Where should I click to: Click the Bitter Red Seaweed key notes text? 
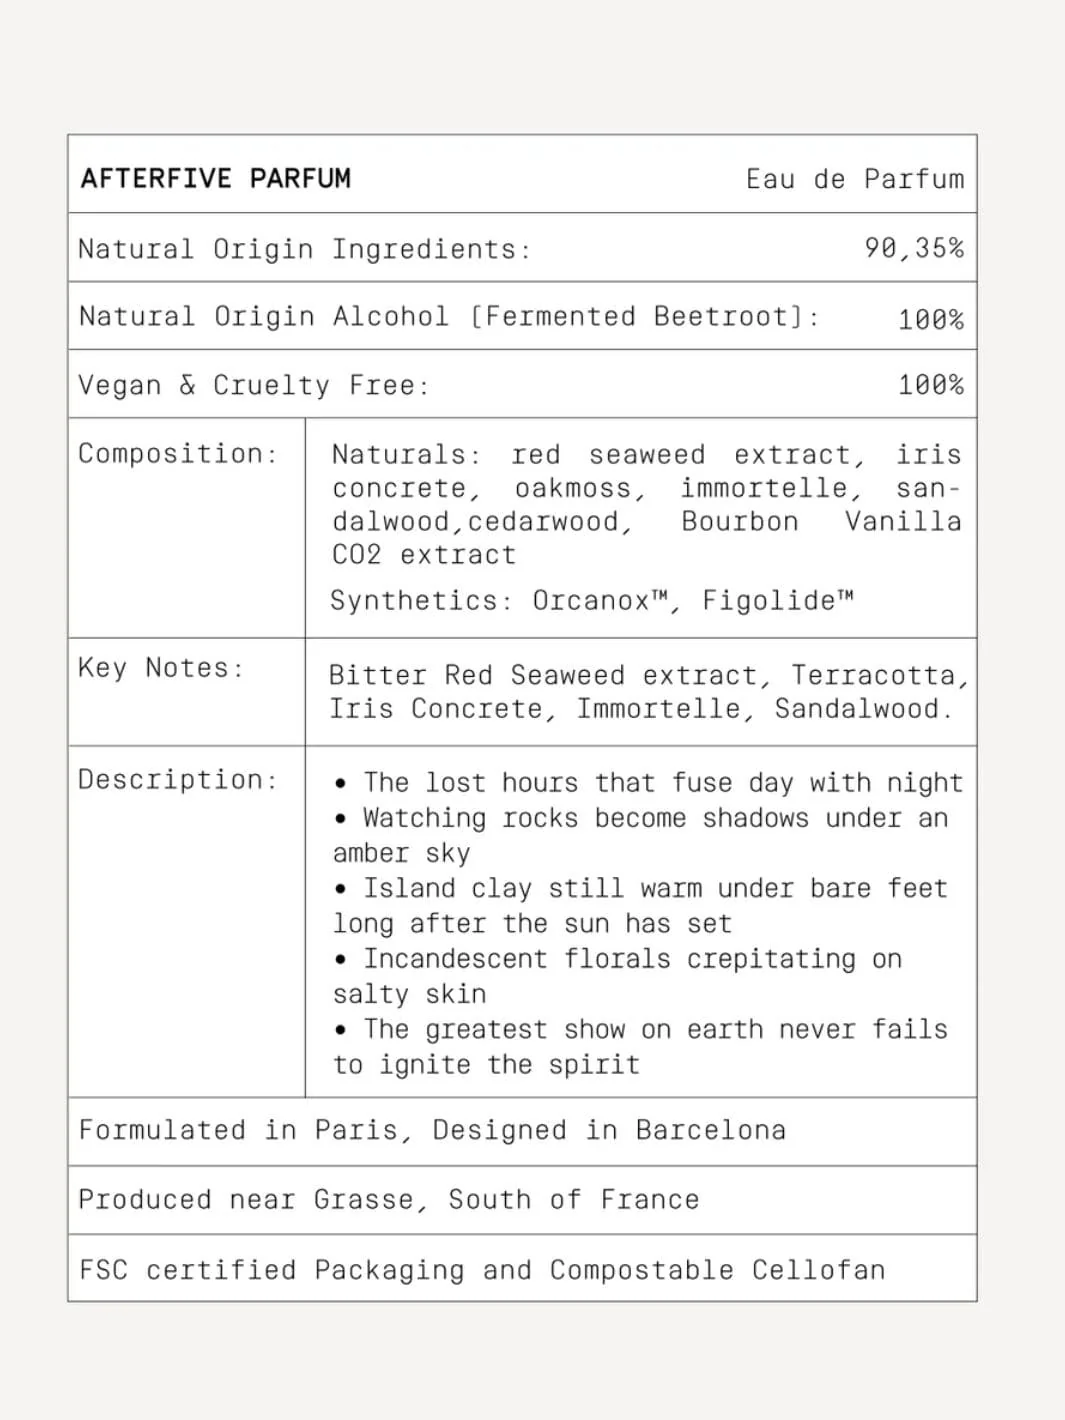[649, 692]
